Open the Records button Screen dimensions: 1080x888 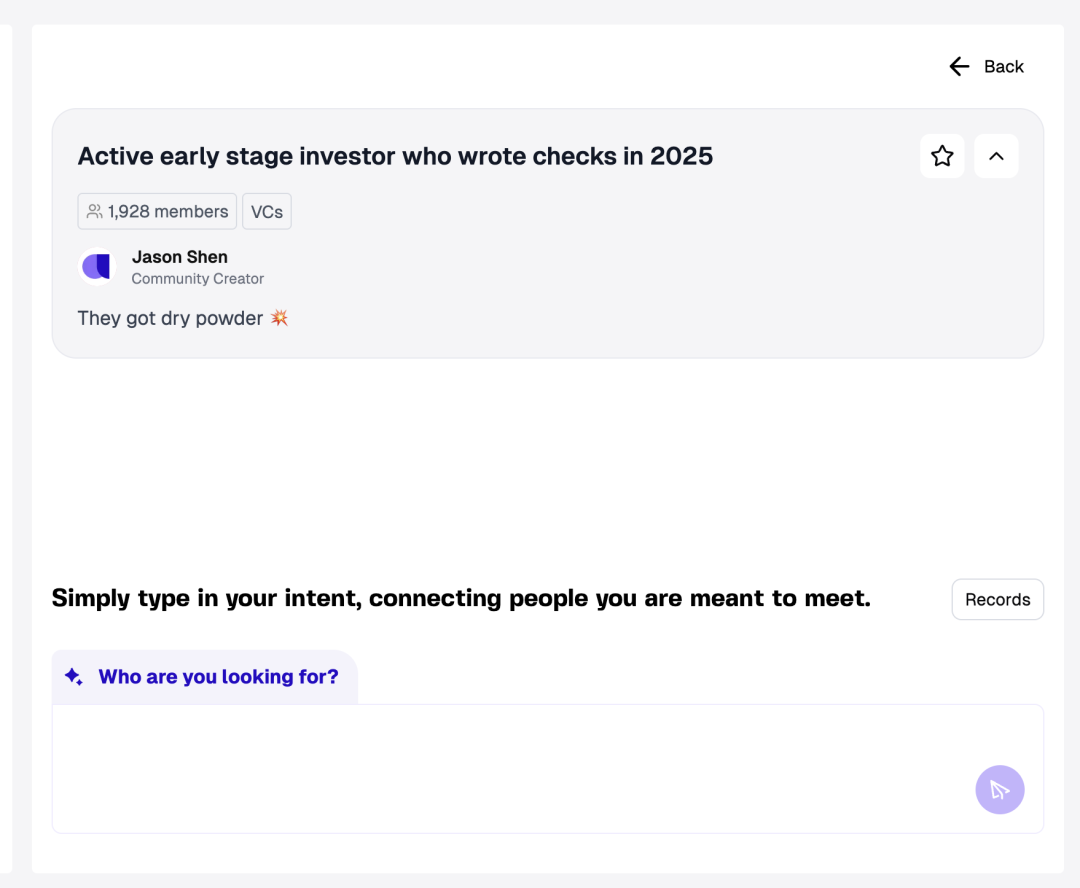click(997, 600)
